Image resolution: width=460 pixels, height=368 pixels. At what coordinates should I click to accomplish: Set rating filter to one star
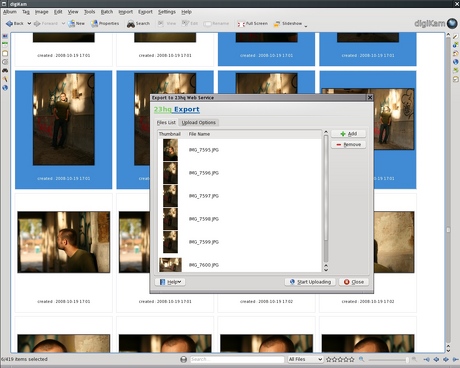pos(329,359)
